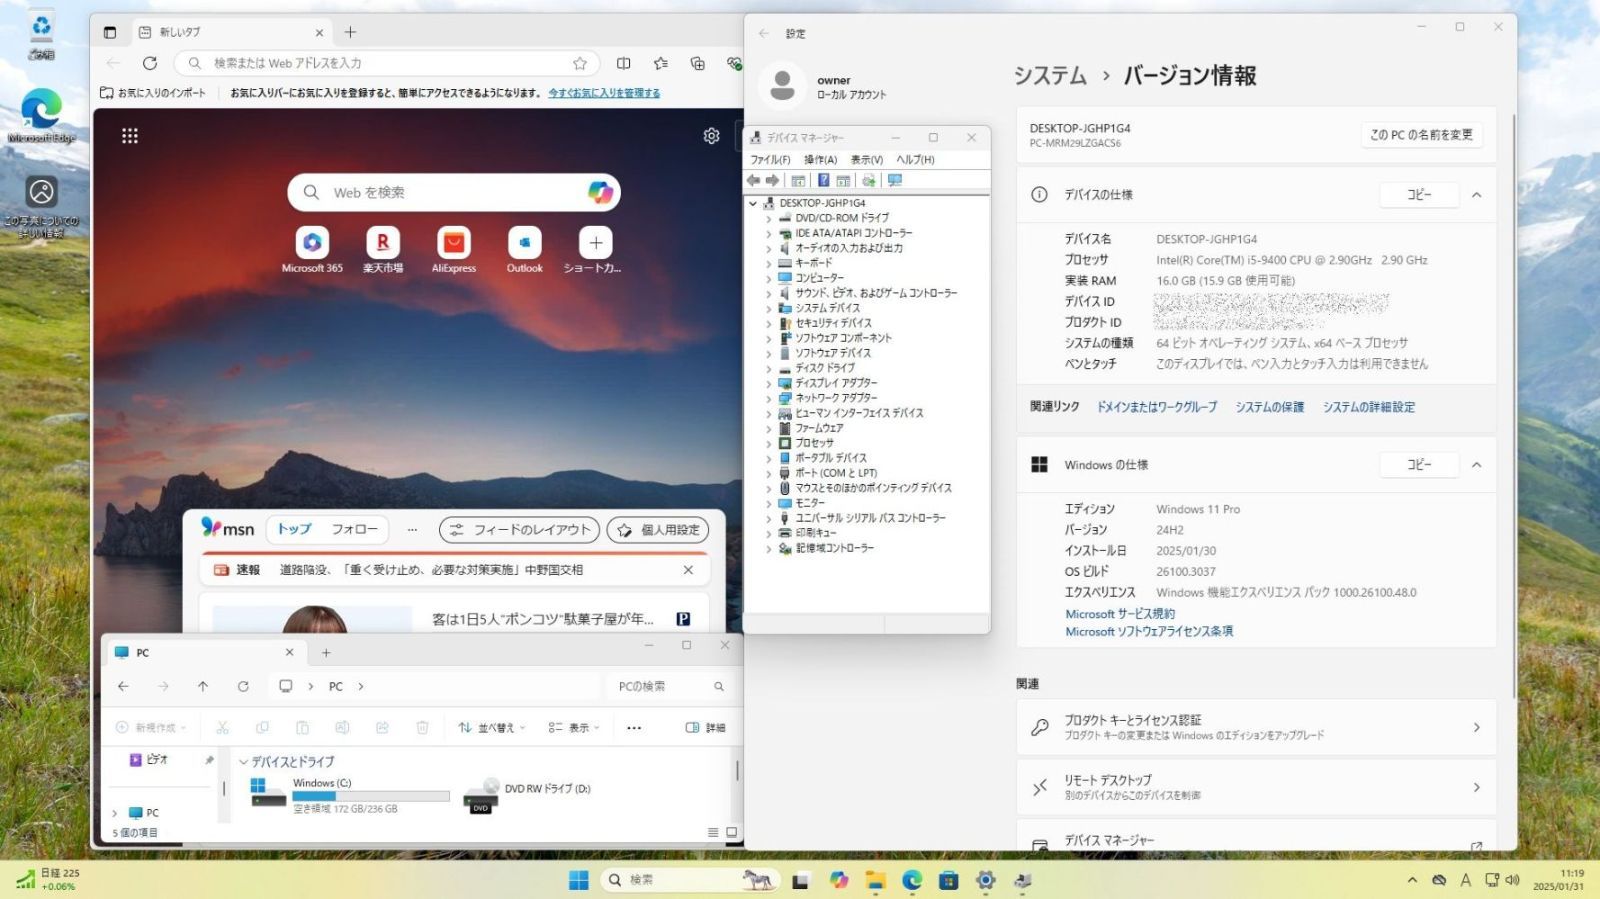Image resolution: width=1600 pixels, height=899 pixels.
Task: Open a new tab in Edge
Action: [350, 32]
